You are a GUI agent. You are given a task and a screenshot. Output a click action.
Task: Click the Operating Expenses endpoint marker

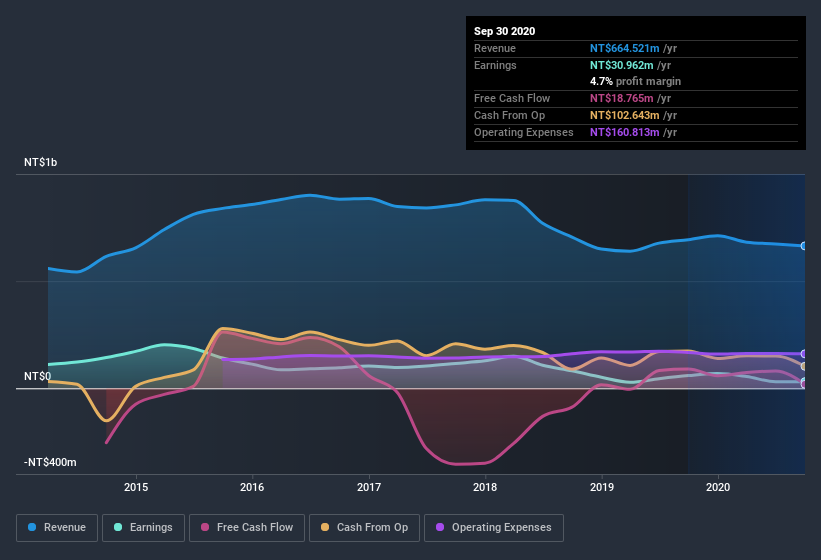pos(803,354)
